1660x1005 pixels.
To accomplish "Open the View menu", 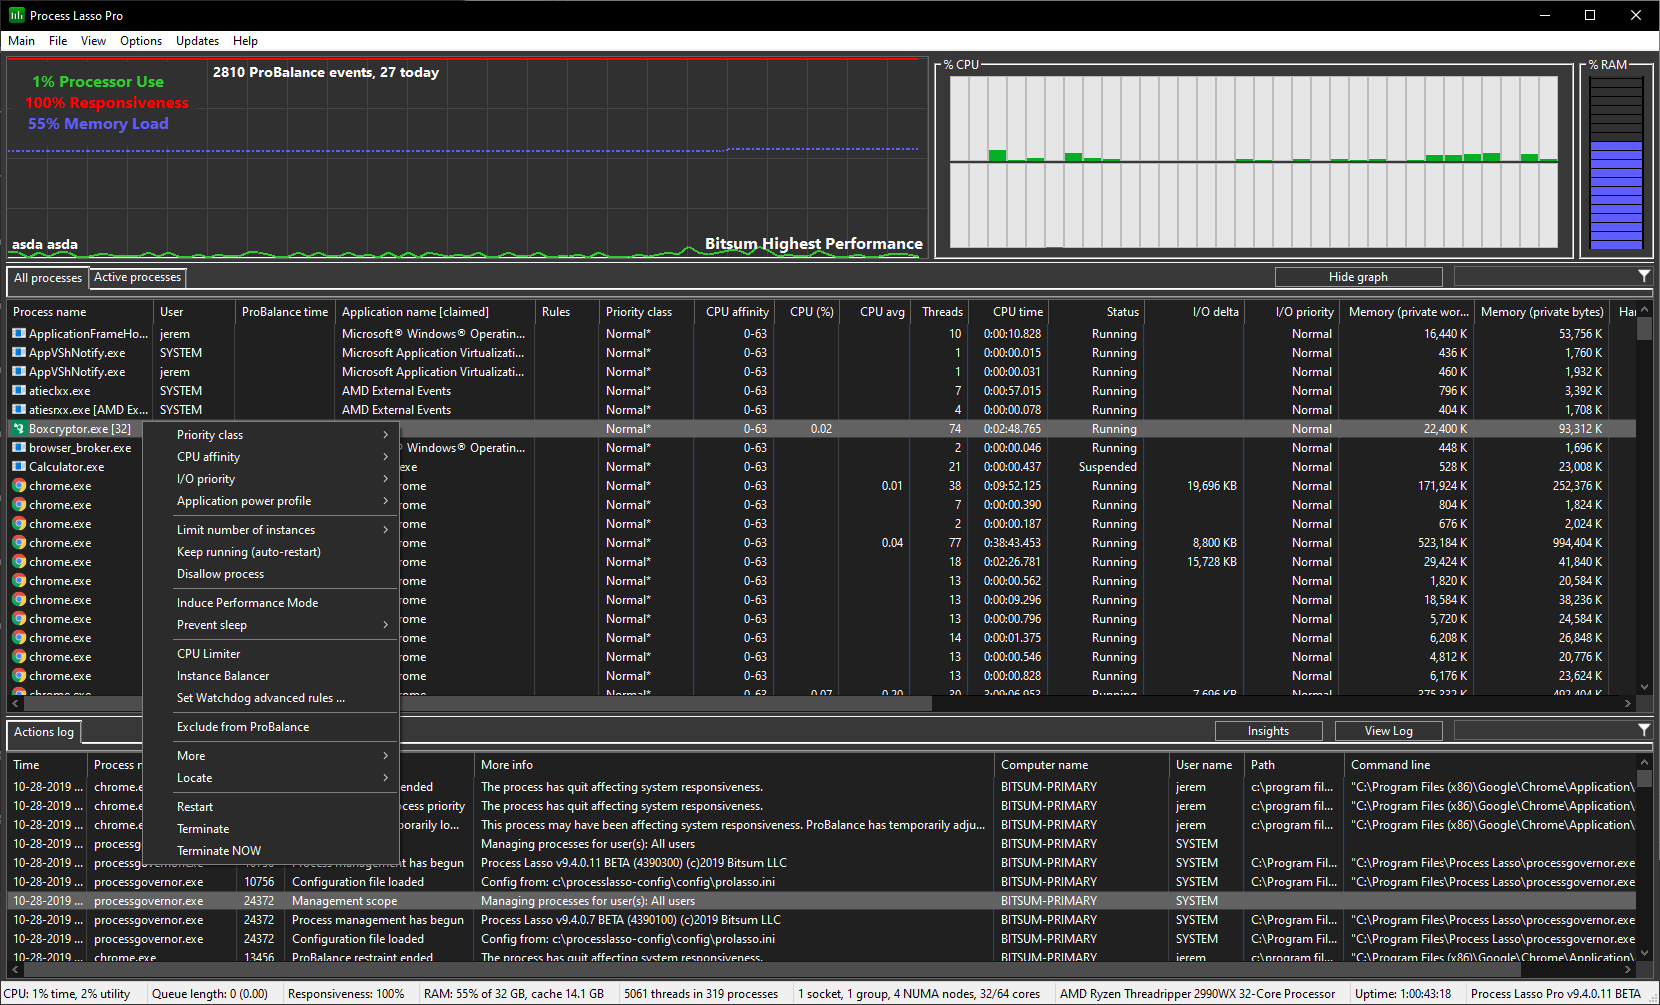I will click(93, 41).
